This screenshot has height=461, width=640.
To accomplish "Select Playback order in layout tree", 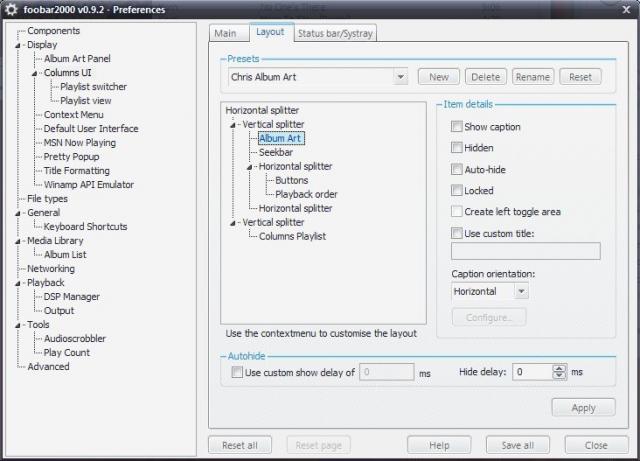I will (306, 194).
